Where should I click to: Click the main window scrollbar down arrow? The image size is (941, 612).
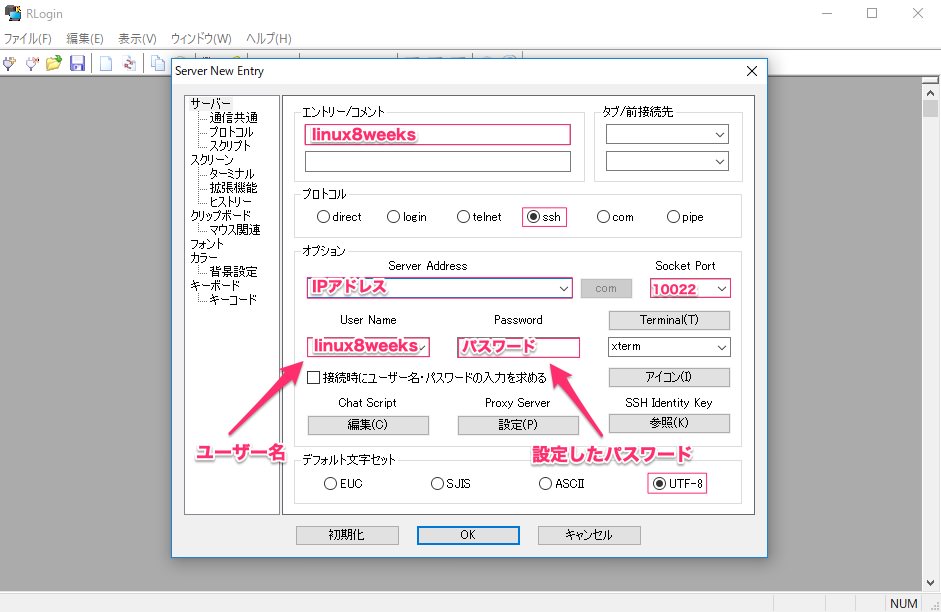[x=930, y=583]
